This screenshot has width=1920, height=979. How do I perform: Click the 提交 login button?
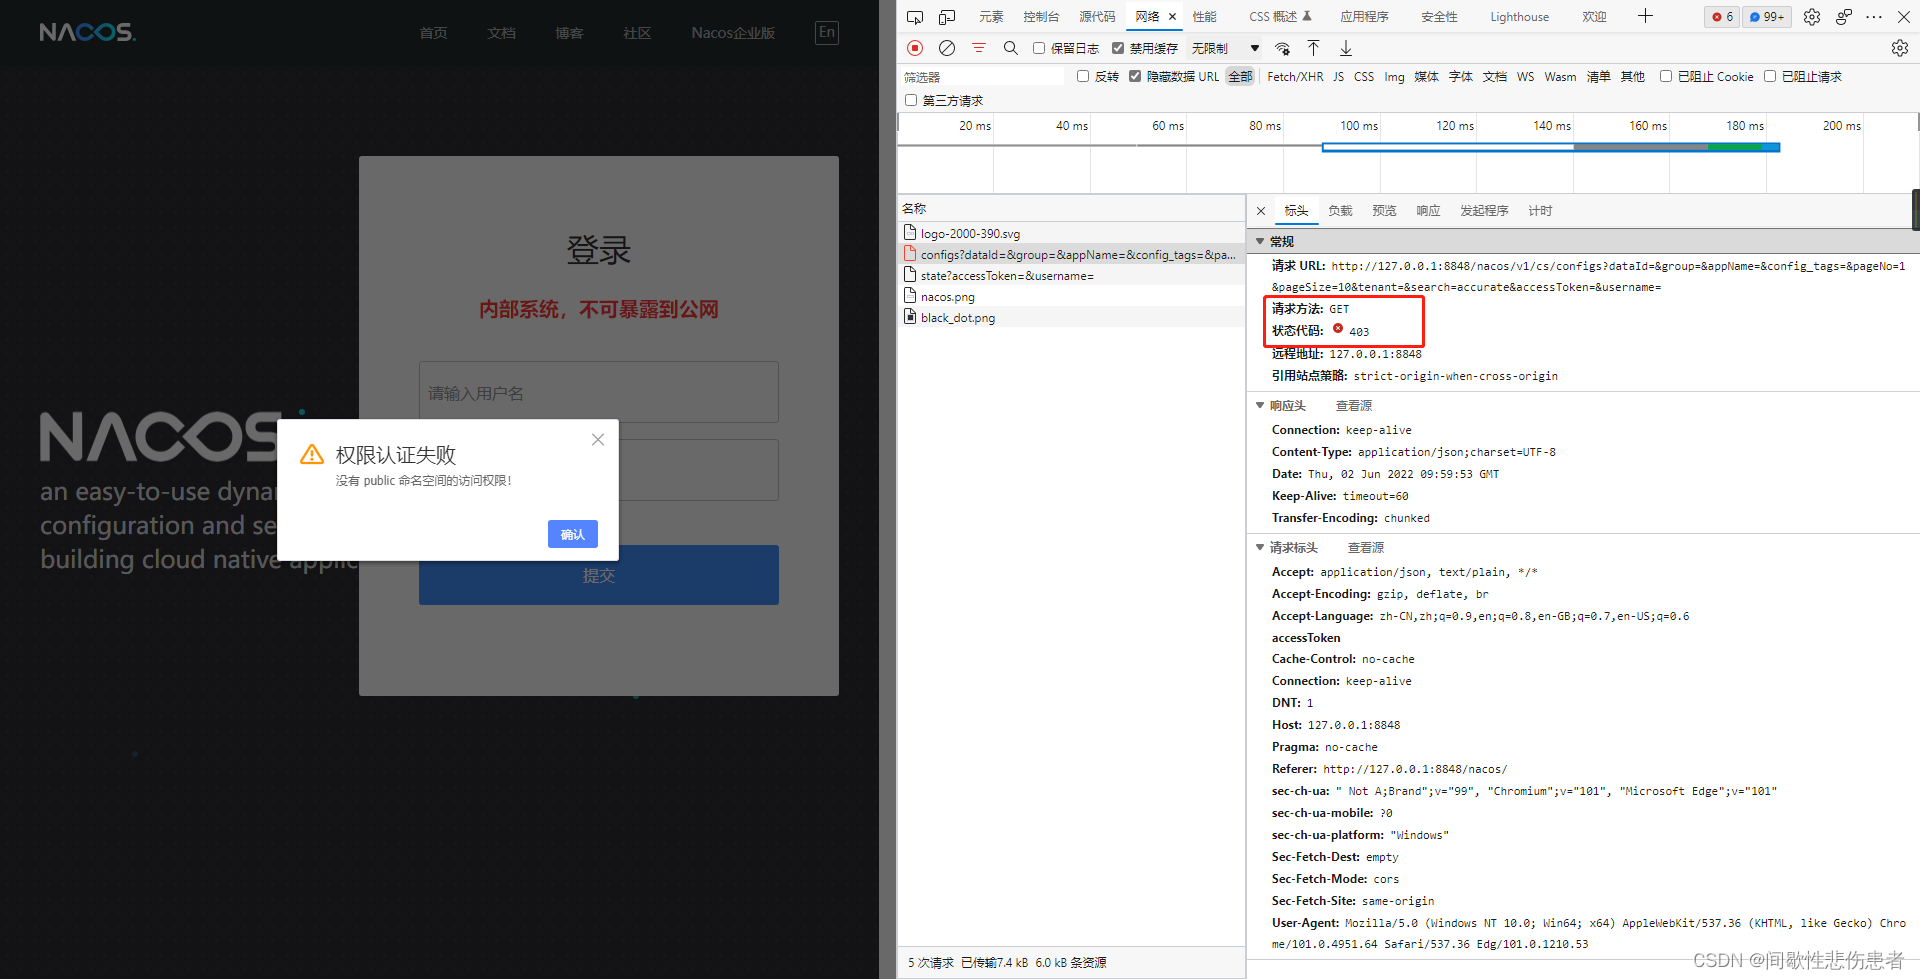(599, 575)
